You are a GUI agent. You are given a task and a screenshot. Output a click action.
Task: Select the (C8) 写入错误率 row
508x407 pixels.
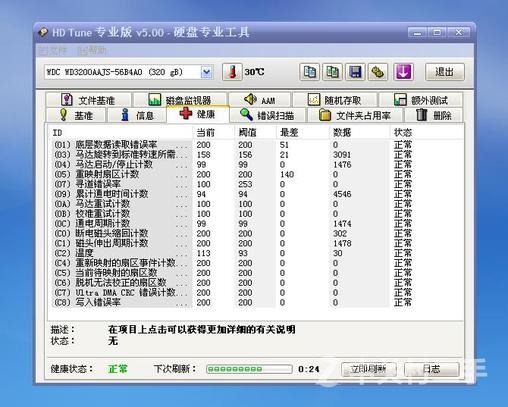point(256,302)
